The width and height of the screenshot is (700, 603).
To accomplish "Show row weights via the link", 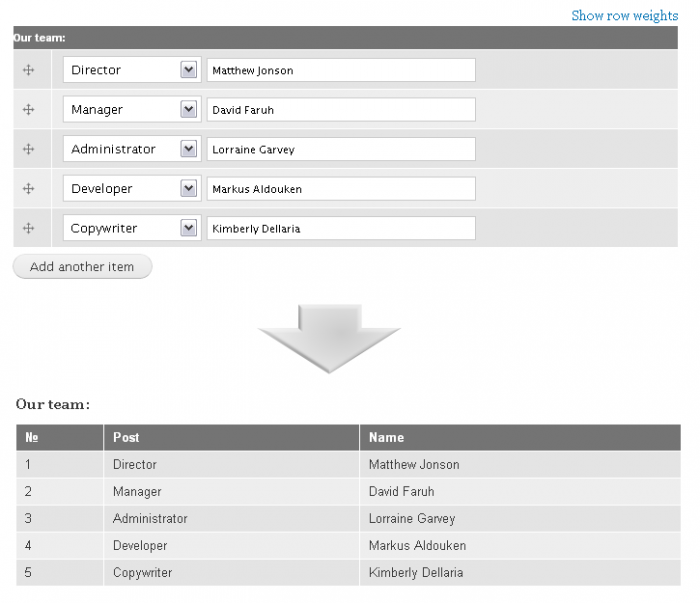I will click(x=625, y=16).
